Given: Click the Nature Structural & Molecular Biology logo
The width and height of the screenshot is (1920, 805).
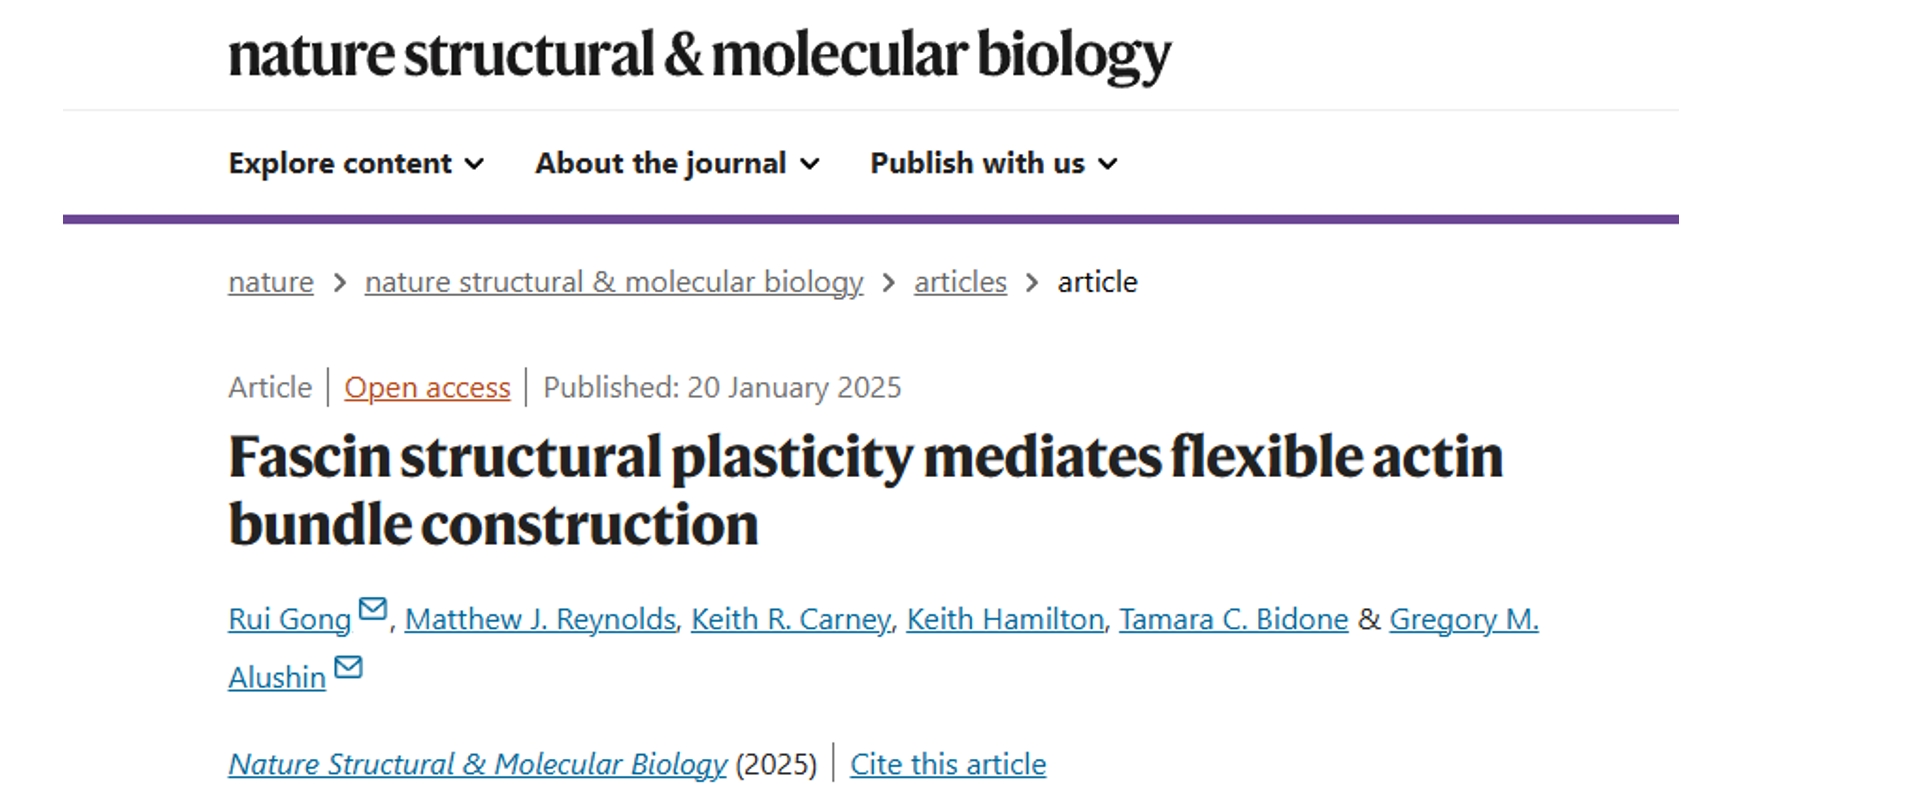Looking at the screenshot, I should (699, 55).
